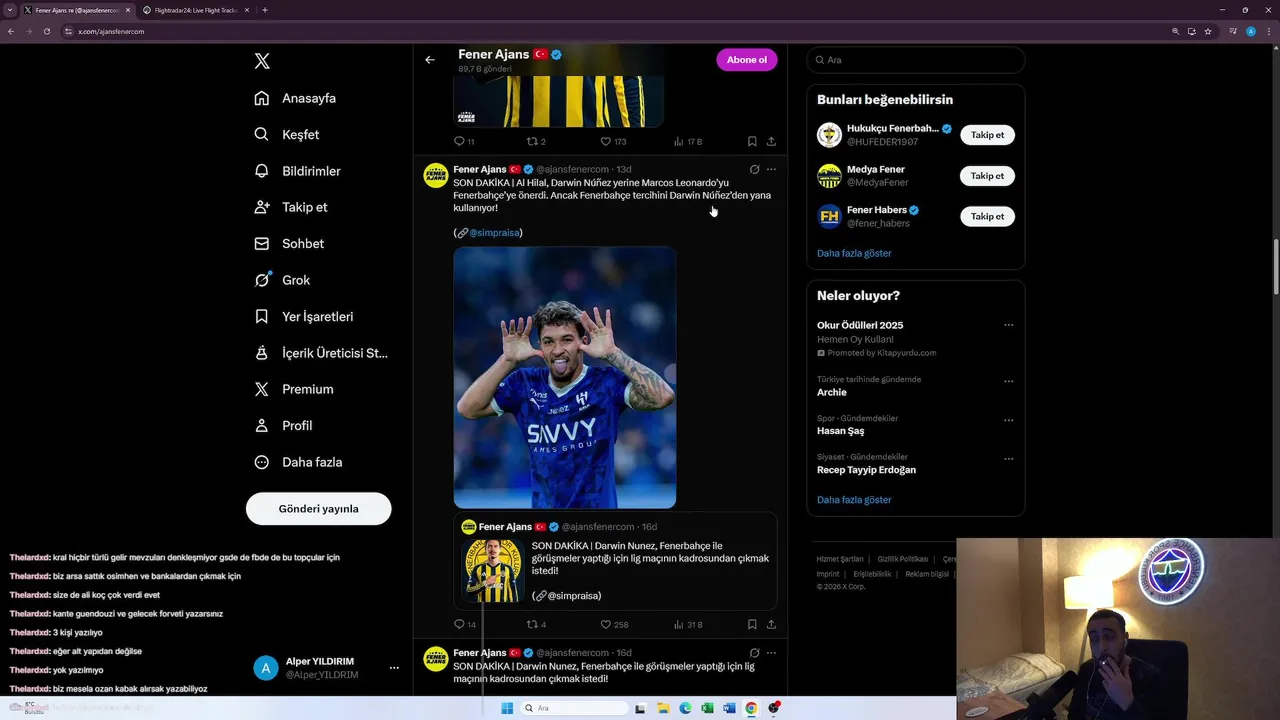
Task: Open Daha fazla menu in sidebar
Action: pyautogui.click(x=298, y=462)
